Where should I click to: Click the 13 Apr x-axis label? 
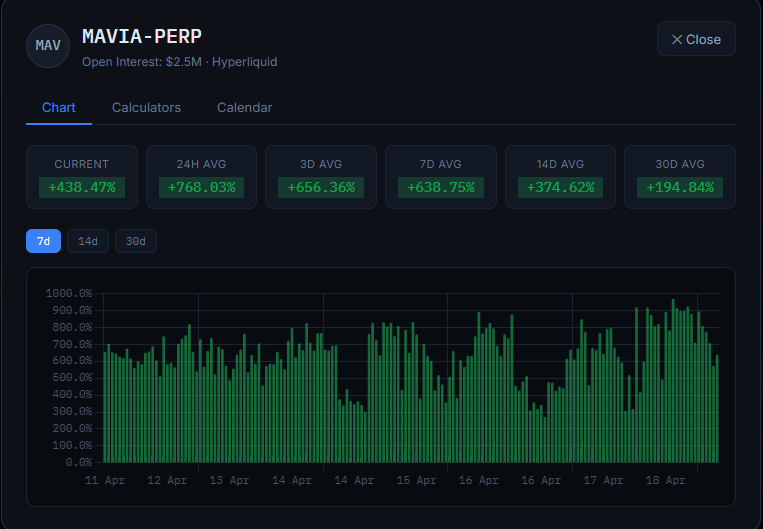[x=230, y=480]
